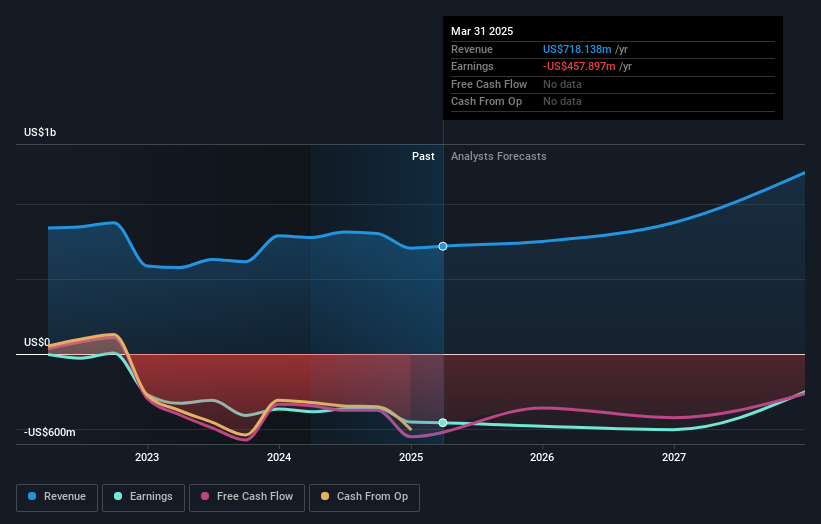Click the Past label on chart

point(423,156)
